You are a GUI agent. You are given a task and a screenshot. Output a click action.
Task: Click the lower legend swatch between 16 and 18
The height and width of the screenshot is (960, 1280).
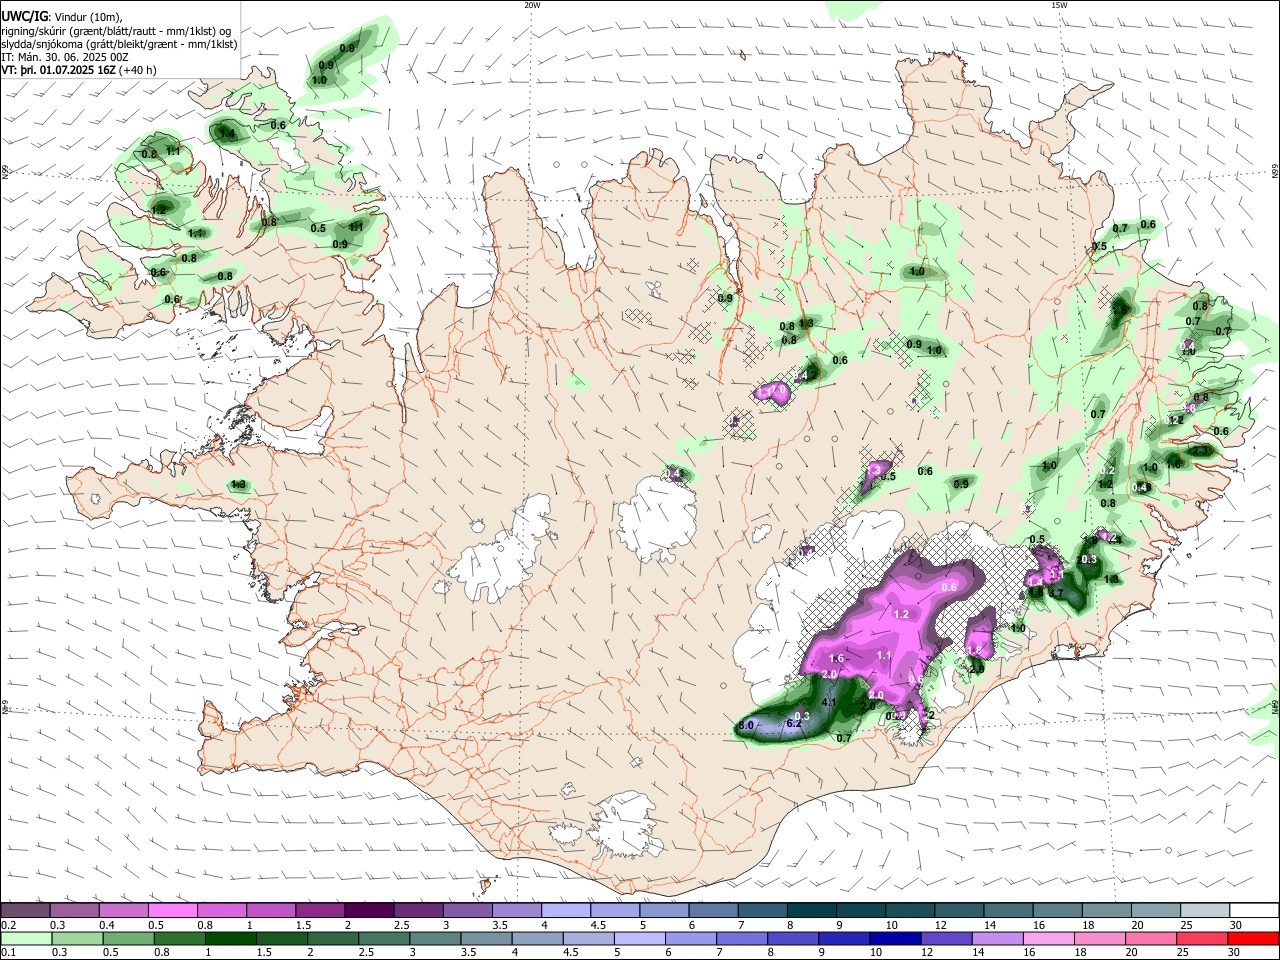coord(1048,938)
